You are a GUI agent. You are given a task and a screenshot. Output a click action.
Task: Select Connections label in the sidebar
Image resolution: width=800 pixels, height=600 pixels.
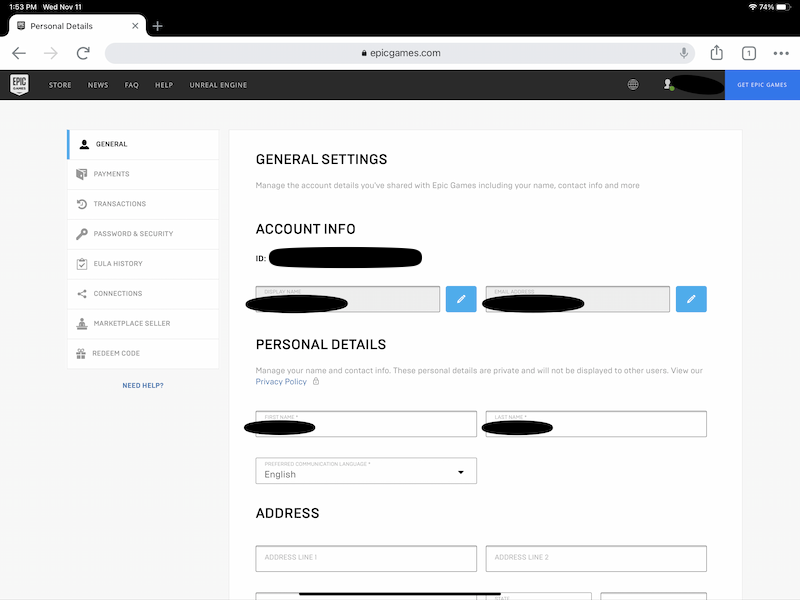click(118, 294)
